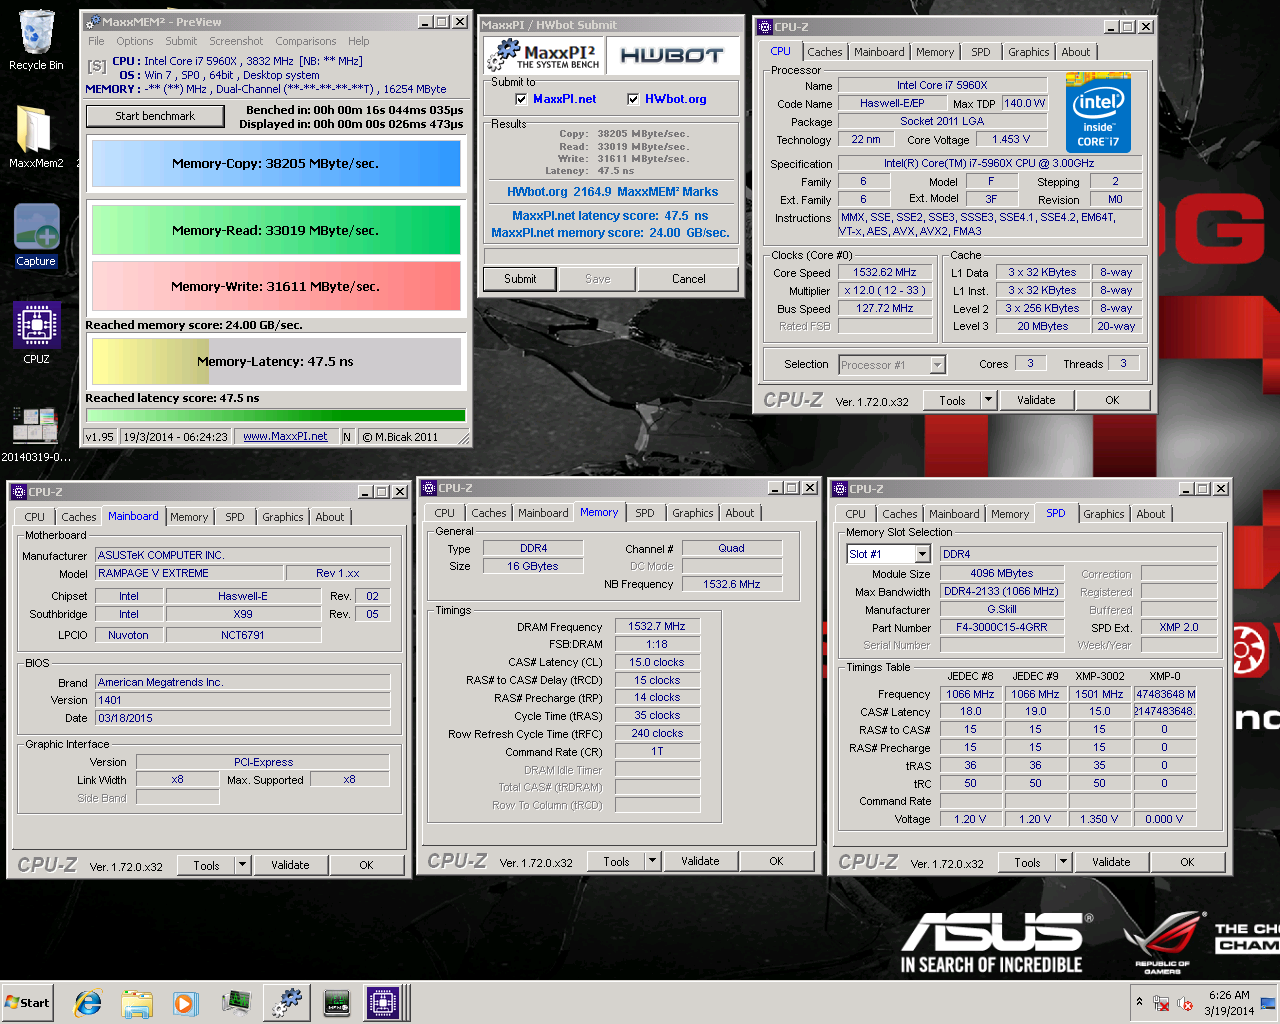The width and height of the screenshot is (1280, 1024).
Task: Open Tools dropdown arrow in Memory window
Action: tap(652, 861)
